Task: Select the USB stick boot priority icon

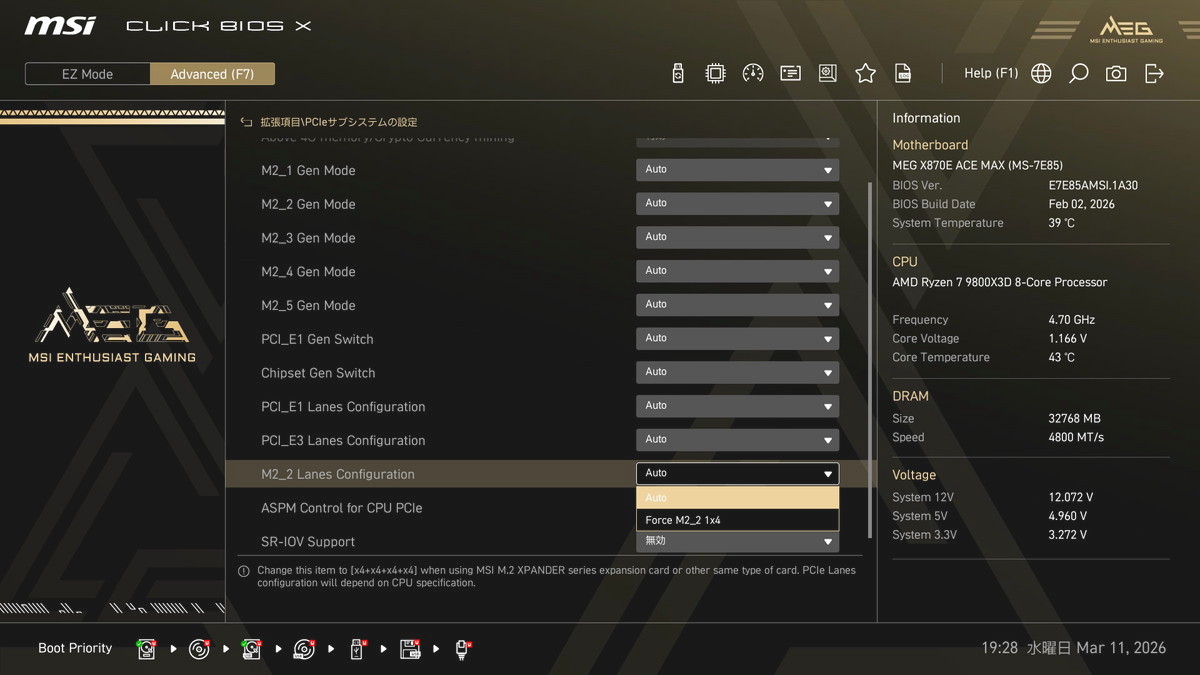Action: coord(357,649)
